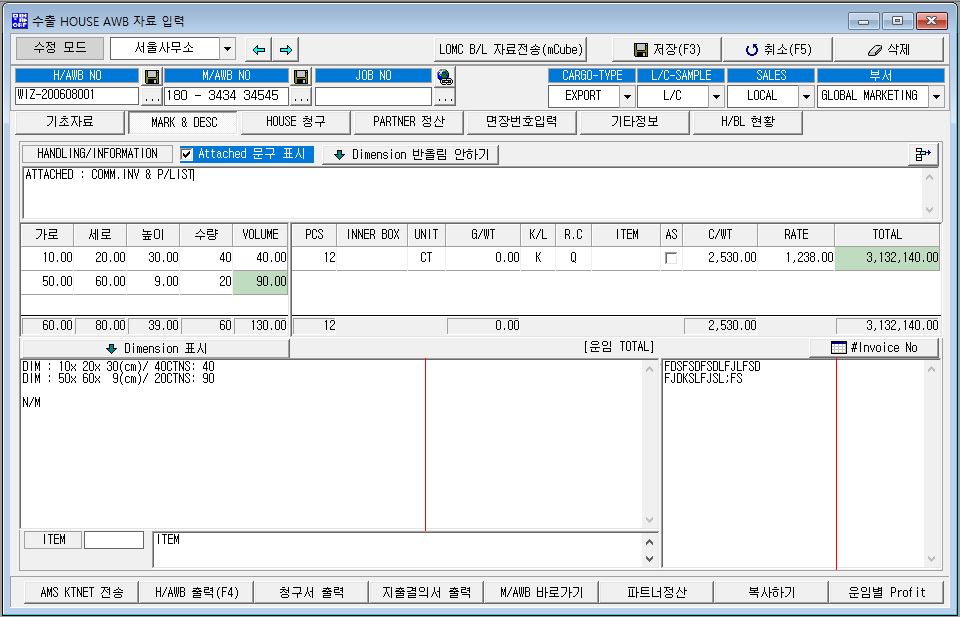Click the VOLUME column header
Screen dimensions: 960x617
[x=260, y=235]
